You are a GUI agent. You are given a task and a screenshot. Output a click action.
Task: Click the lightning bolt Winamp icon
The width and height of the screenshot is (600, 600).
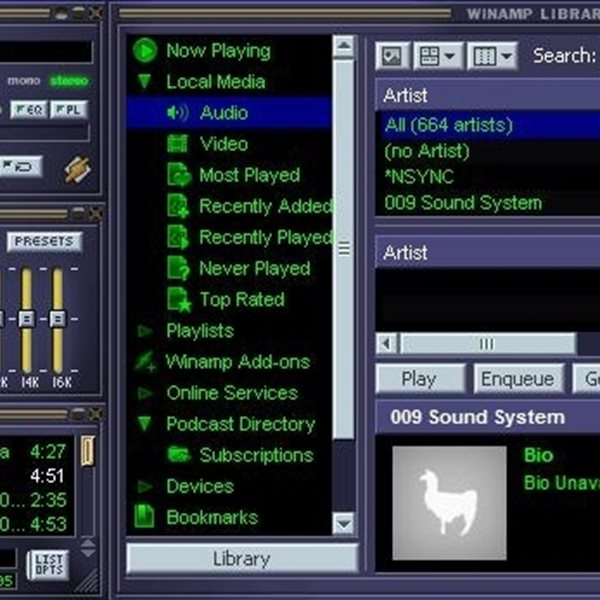[x=78, y=169]
